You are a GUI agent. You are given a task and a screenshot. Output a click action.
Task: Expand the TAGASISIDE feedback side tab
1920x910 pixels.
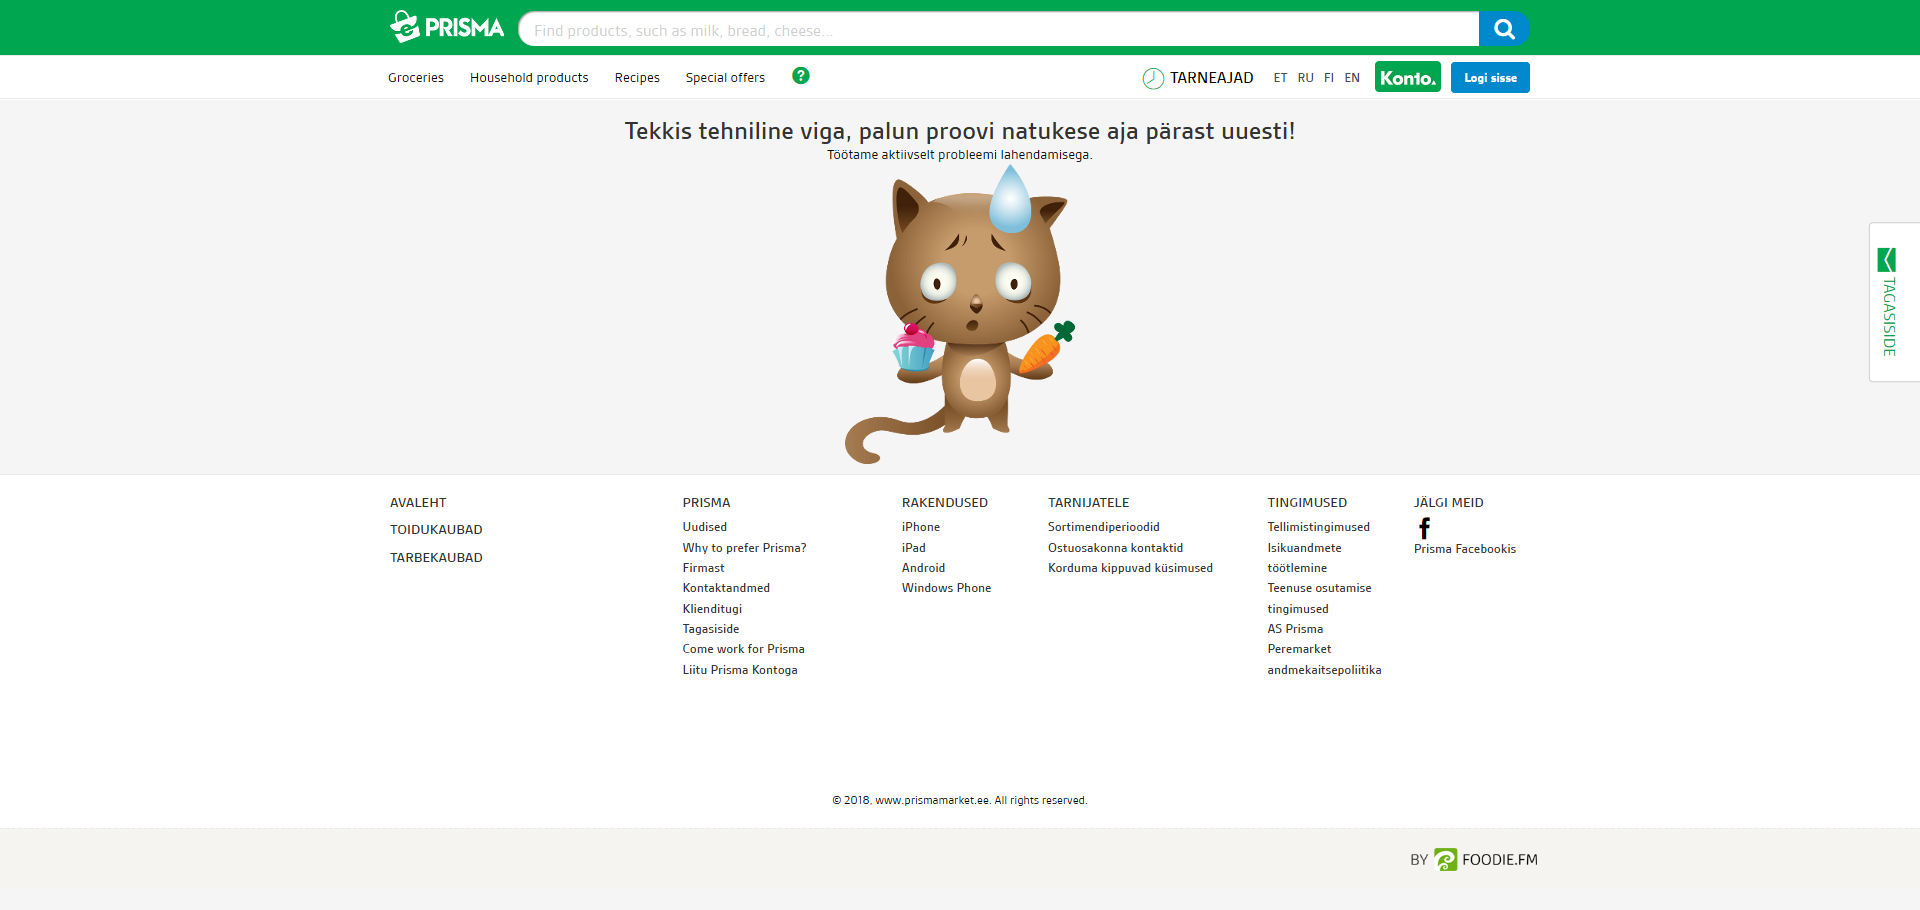[1890, 302]
